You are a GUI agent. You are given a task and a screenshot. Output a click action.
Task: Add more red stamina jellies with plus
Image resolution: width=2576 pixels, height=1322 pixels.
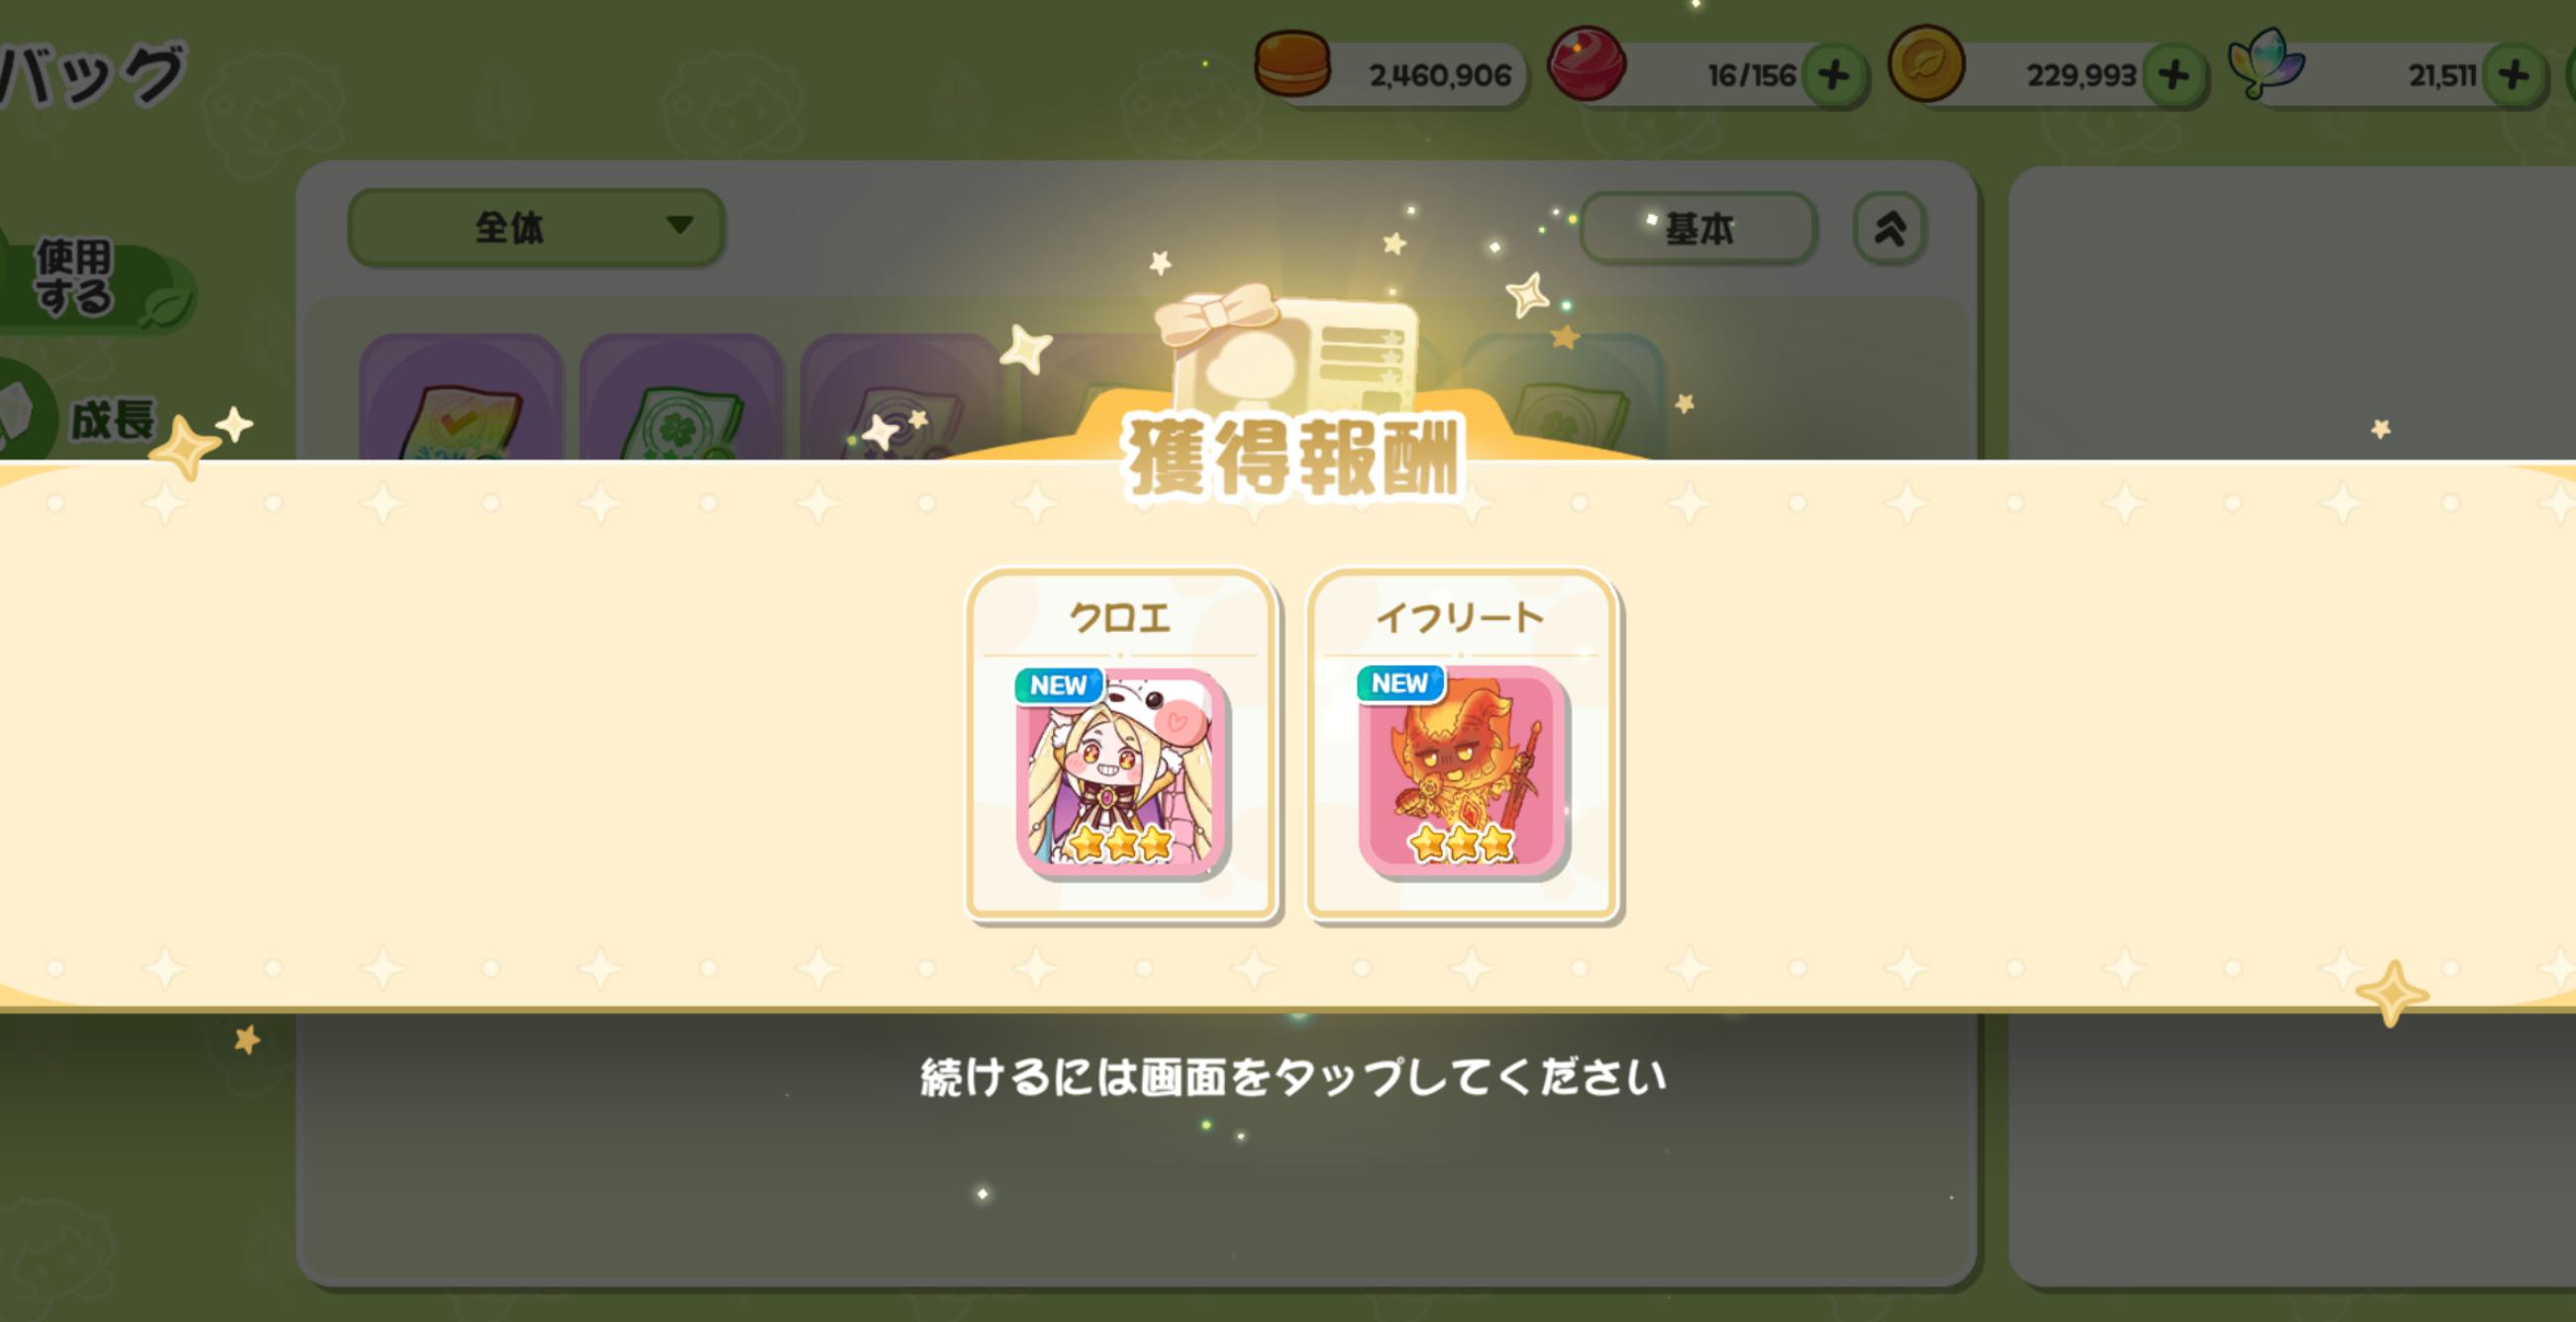[x=1833, y=75]
